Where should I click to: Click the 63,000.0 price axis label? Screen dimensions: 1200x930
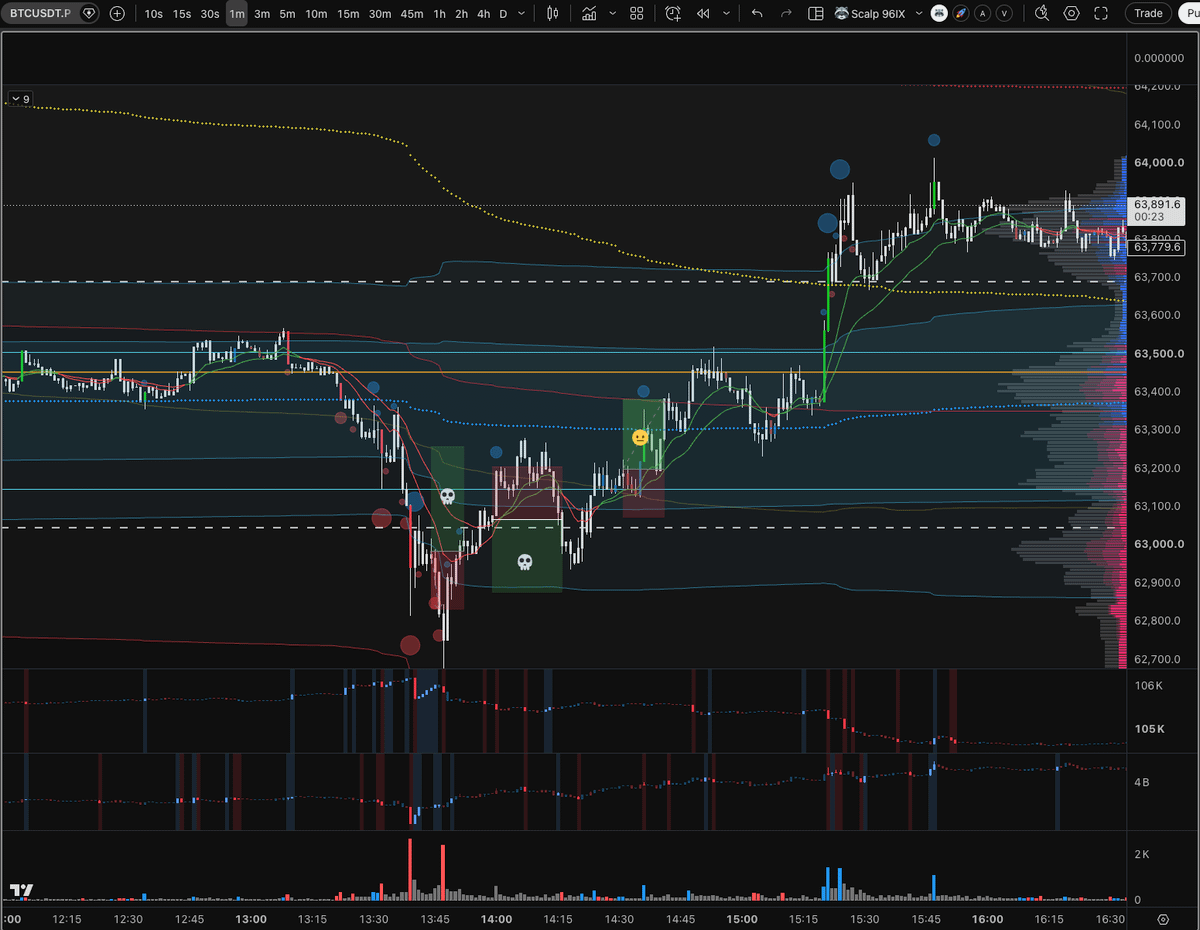(1159, 544)
